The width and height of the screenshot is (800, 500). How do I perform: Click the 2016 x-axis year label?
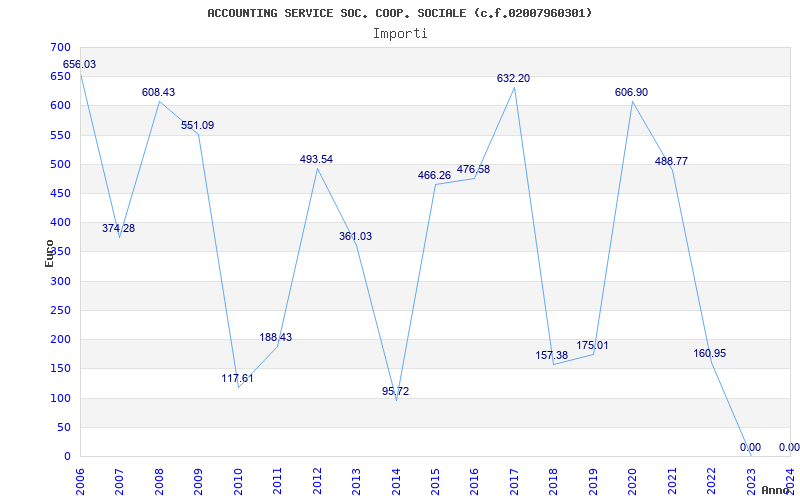474,481
